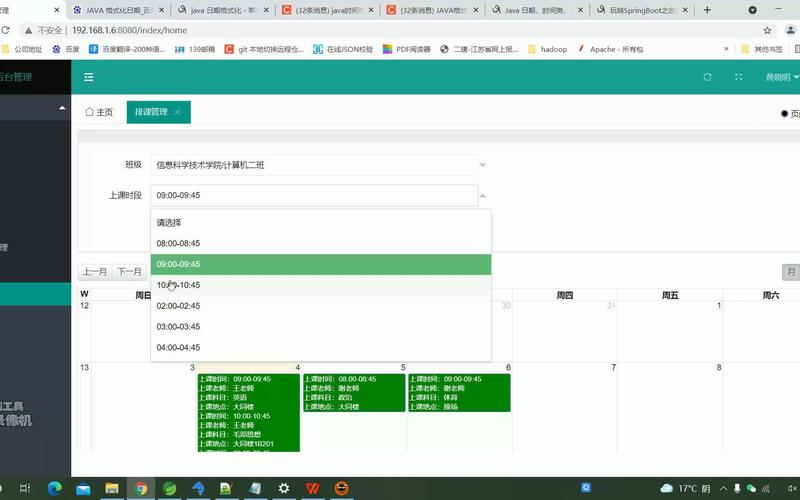
Task: Open the hadoop bookmarks folder
Action: 547,49
